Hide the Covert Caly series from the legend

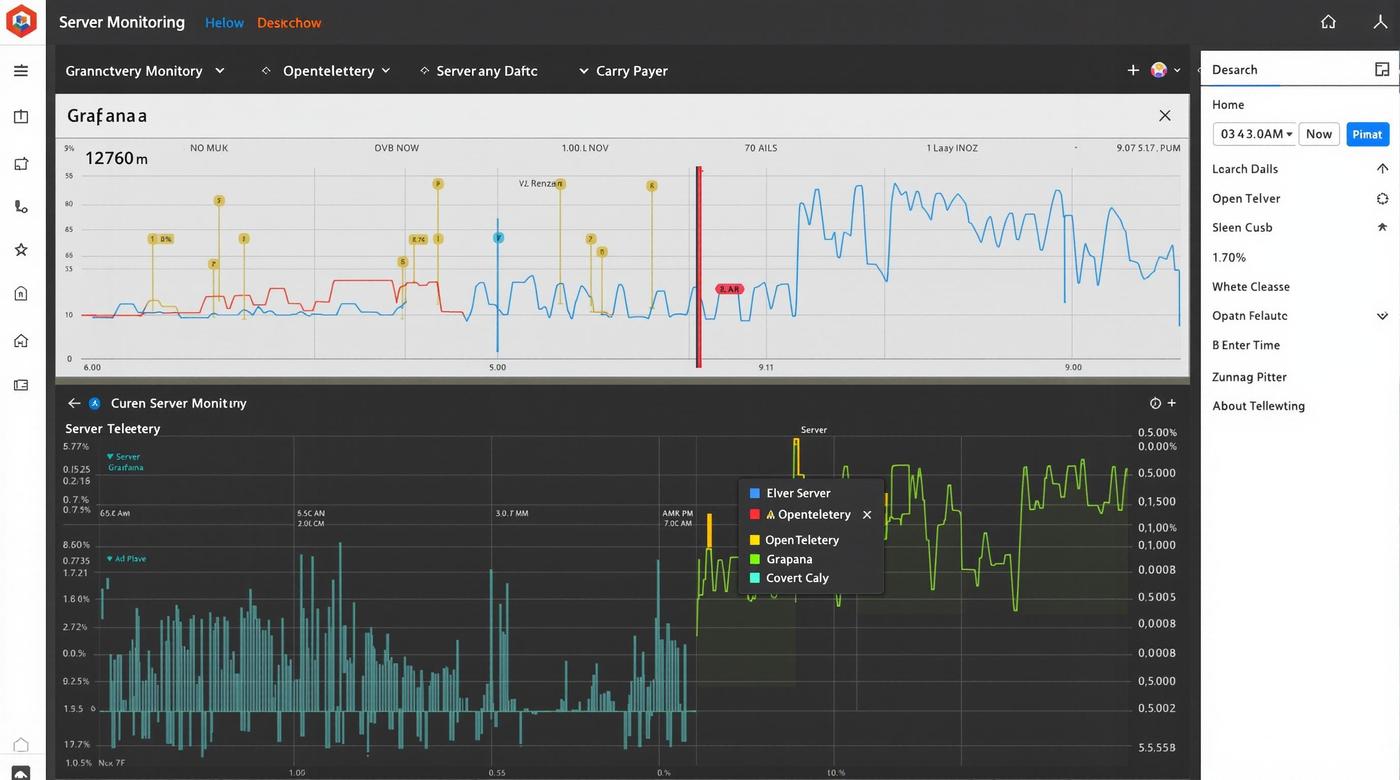(x=796, y=578)
